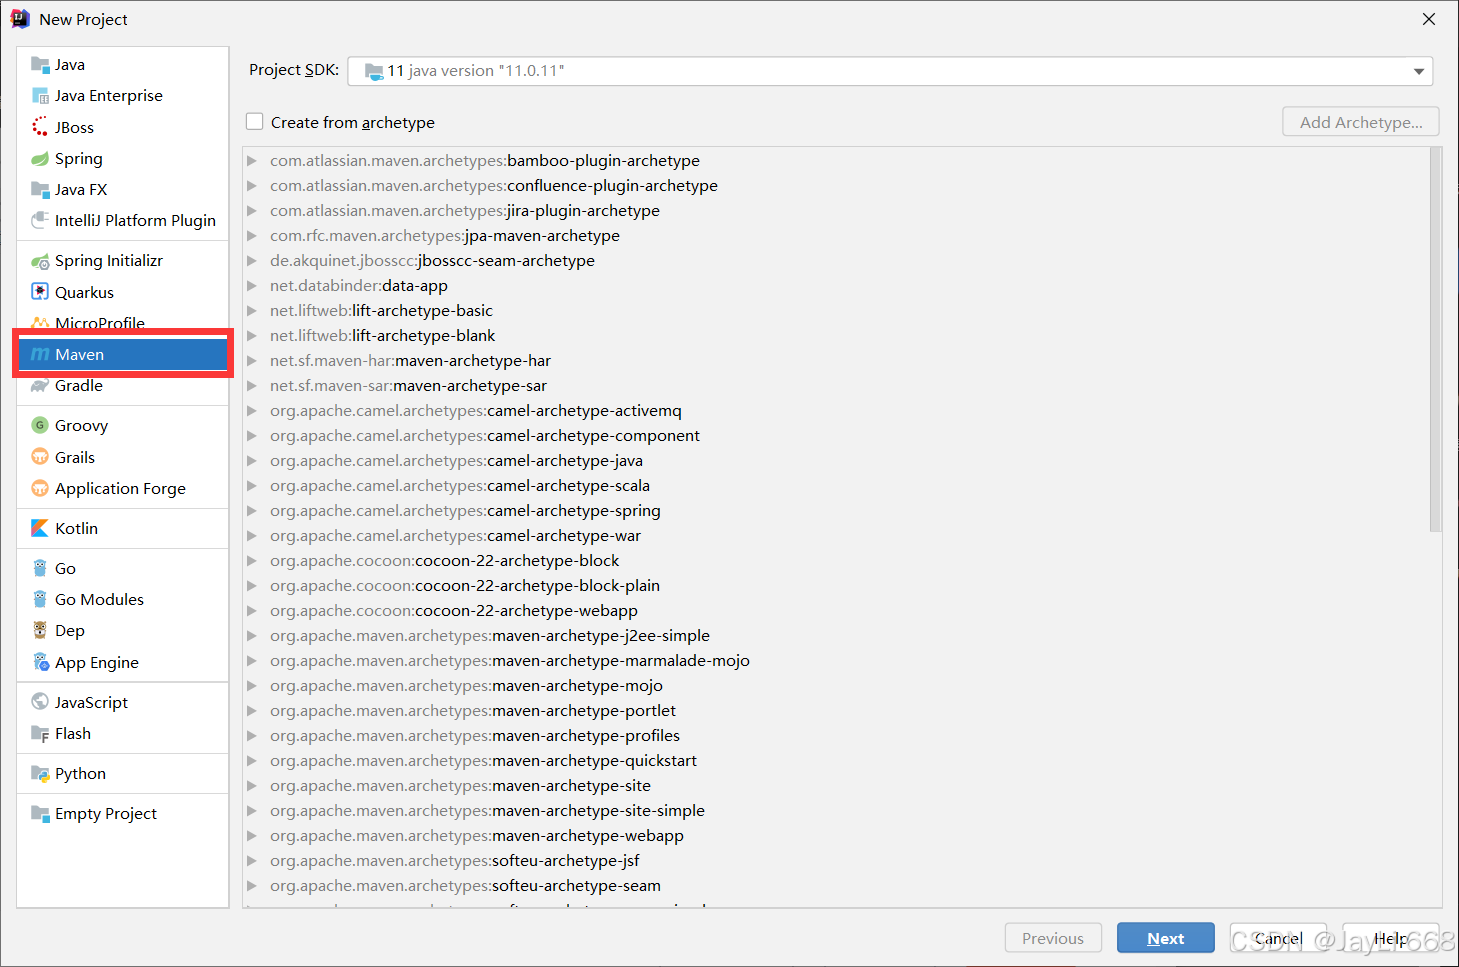Screen dimensions: 1459x967
Task: Pick the Python icon
Action: 40,773
